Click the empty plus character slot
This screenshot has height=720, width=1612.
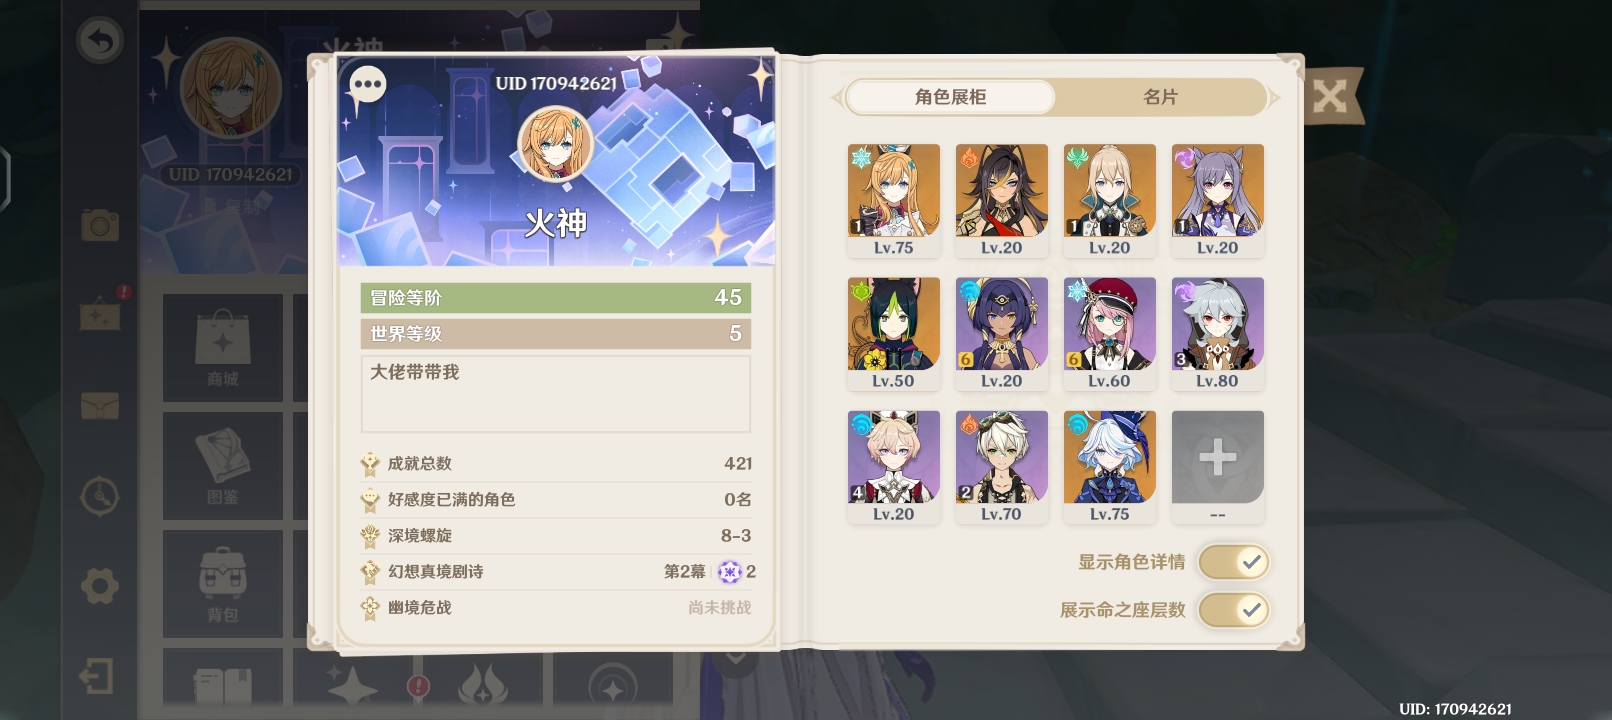tap(1217, 467)
